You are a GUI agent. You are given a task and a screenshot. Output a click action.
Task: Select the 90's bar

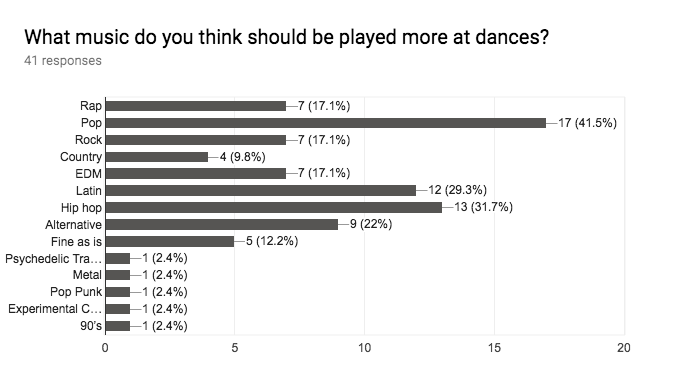118,326
